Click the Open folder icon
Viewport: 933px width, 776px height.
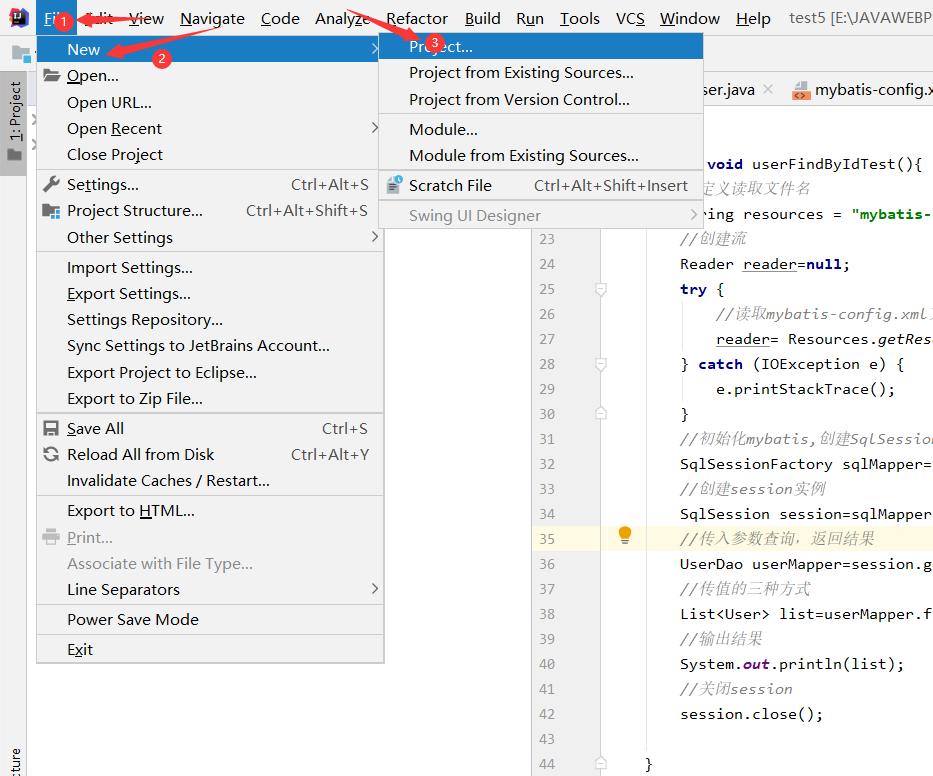click(52, 76)
